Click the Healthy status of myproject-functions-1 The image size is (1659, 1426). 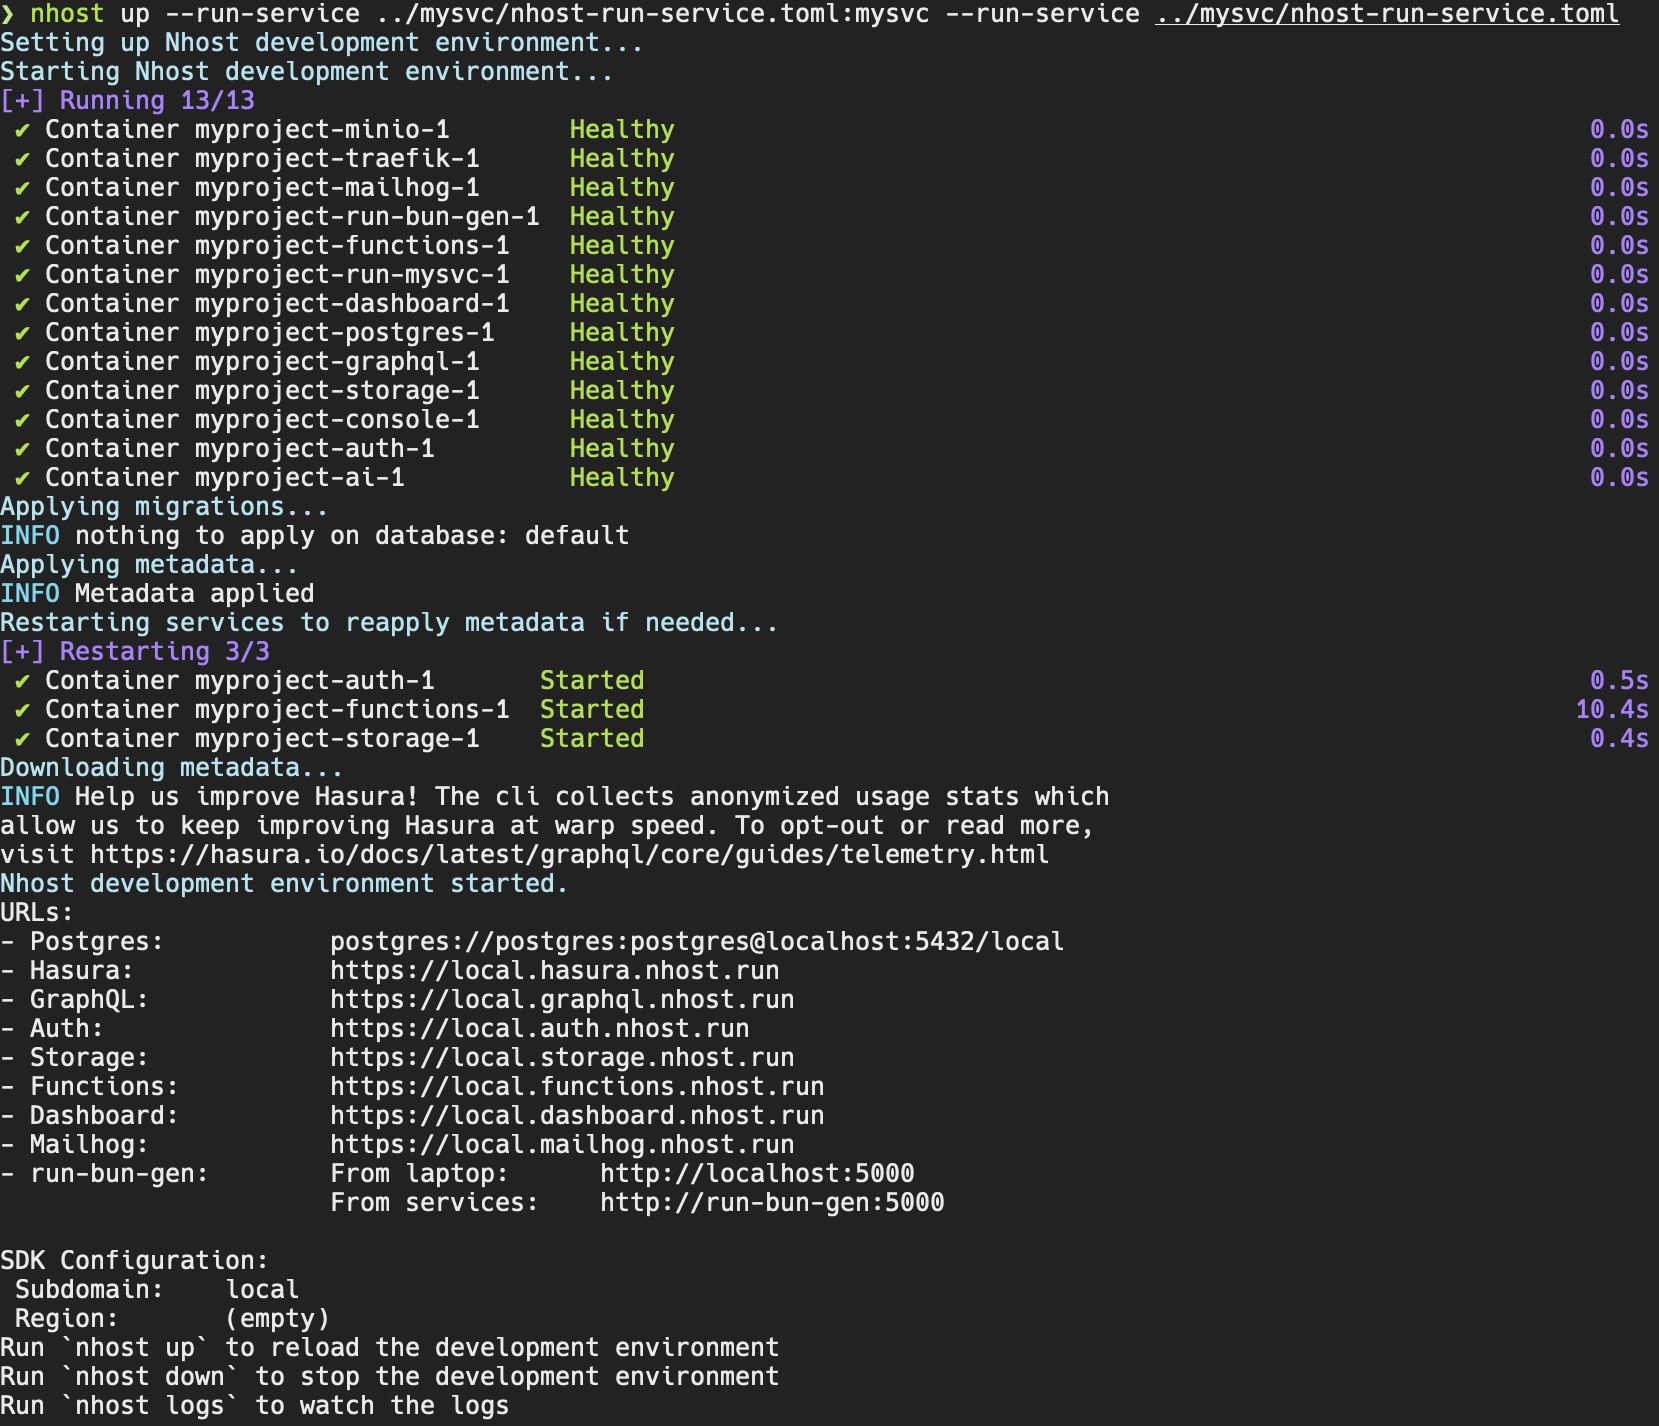[x=621, y=245]
